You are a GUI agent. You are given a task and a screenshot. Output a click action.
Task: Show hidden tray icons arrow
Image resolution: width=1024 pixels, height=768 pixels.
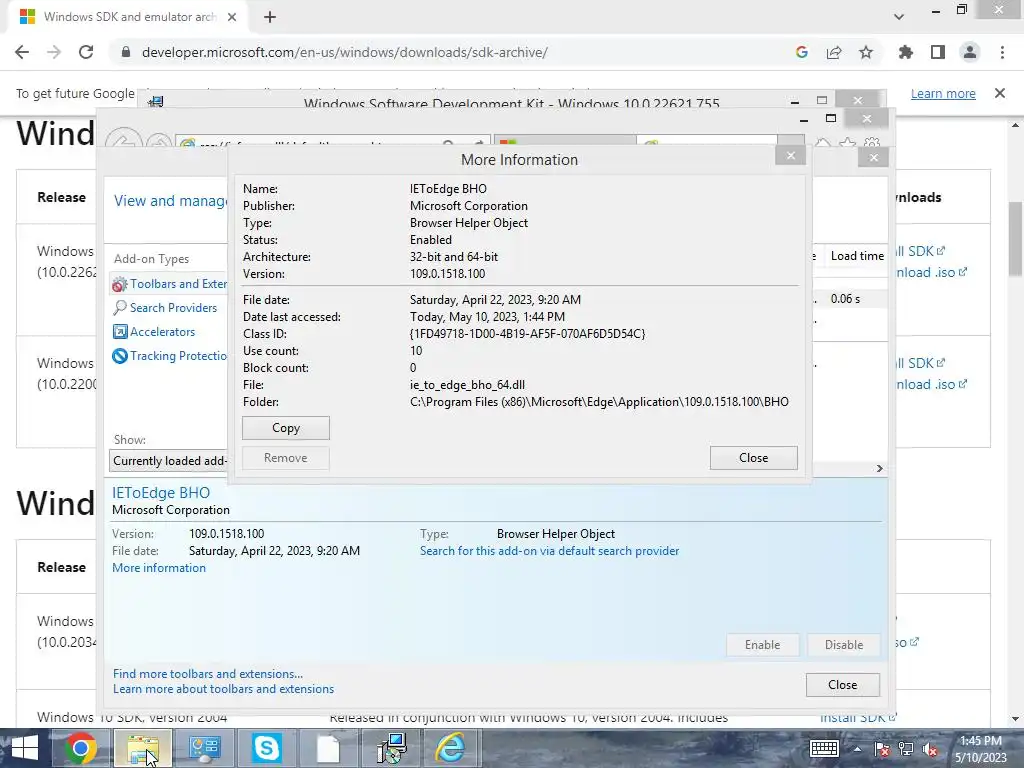tap(857, 749)
